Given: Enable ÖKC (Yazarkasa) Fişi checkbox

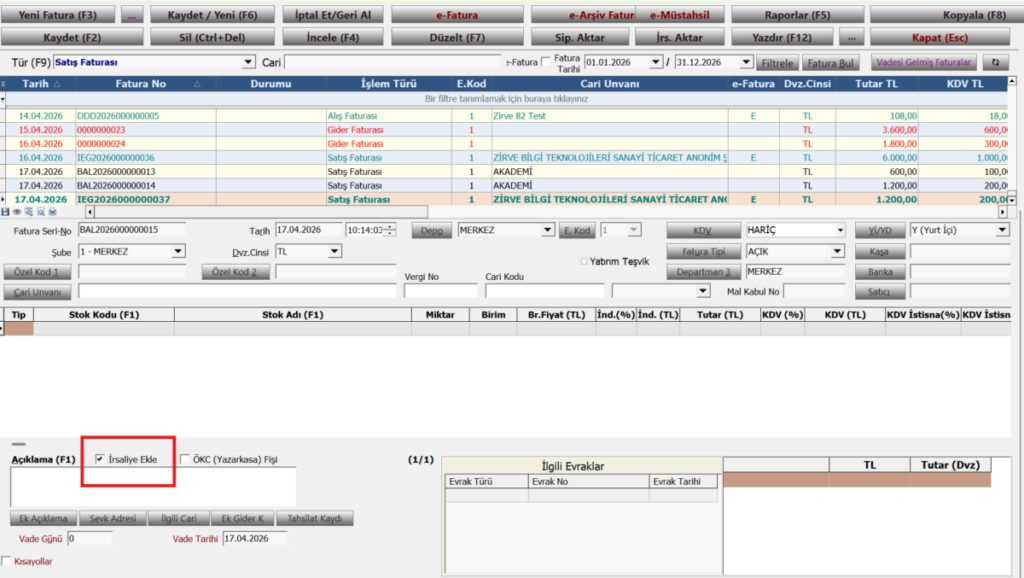Looking at the screenshot, I should (185, 459).
